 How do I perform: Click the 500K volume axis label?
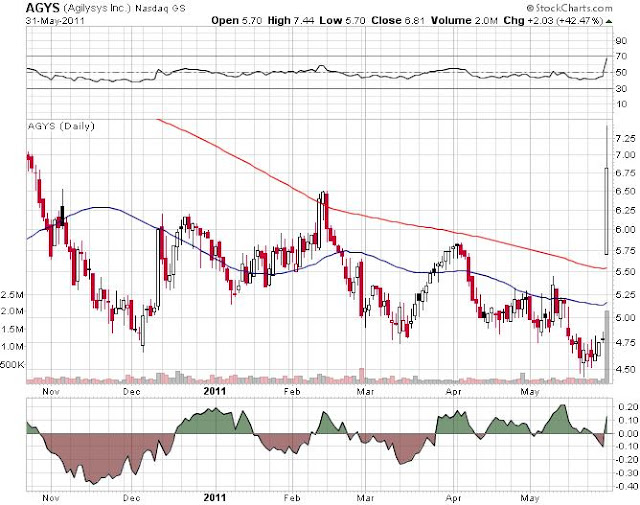12,364
